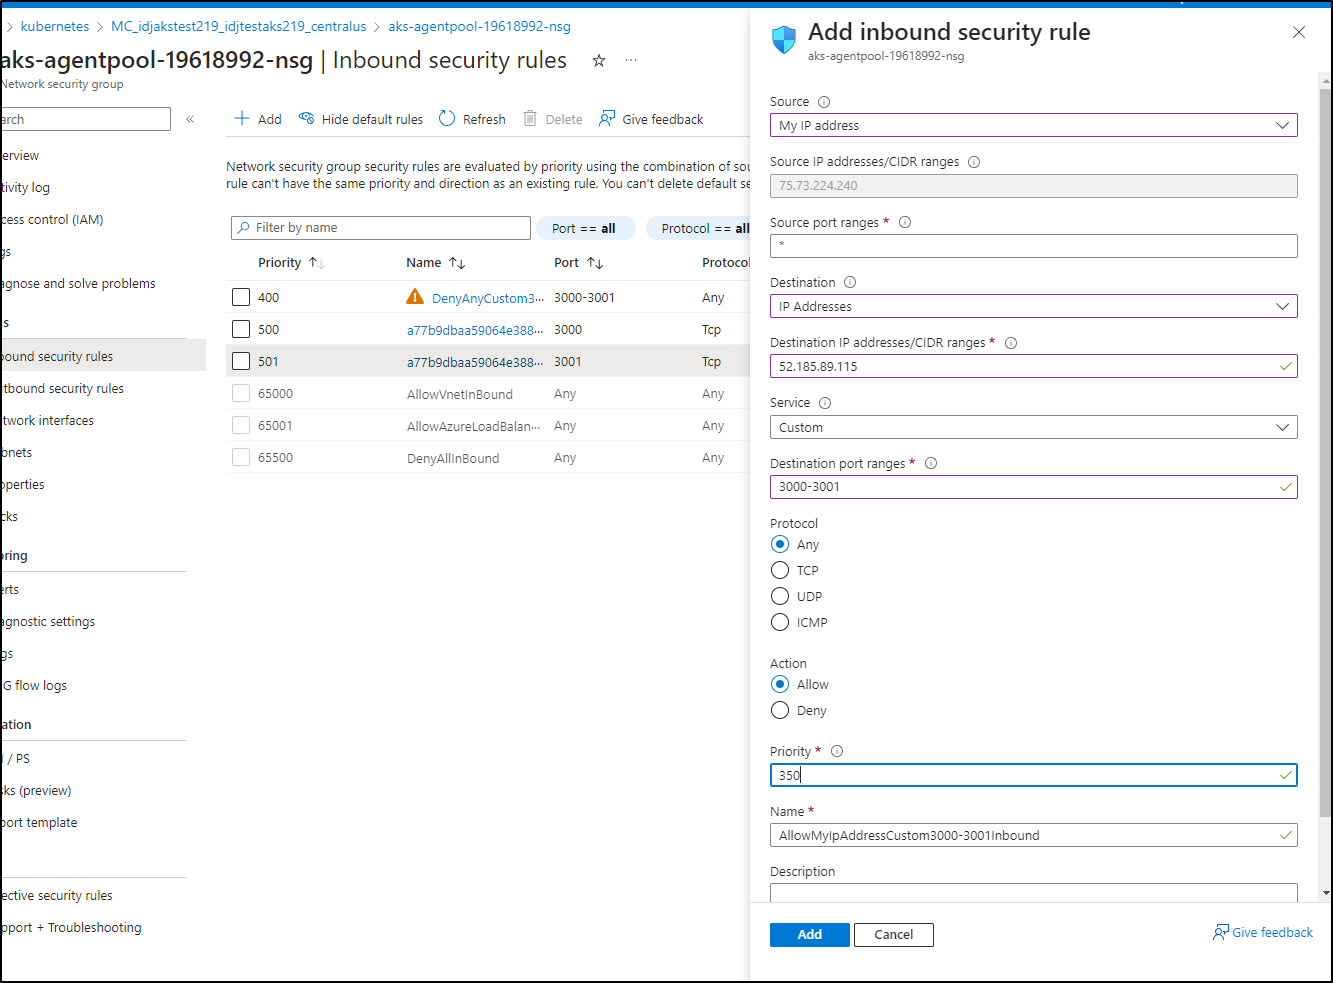Click the Add plus icon in toolbar
This screenshot has width=1333, height=983.
tap(242, 119)
